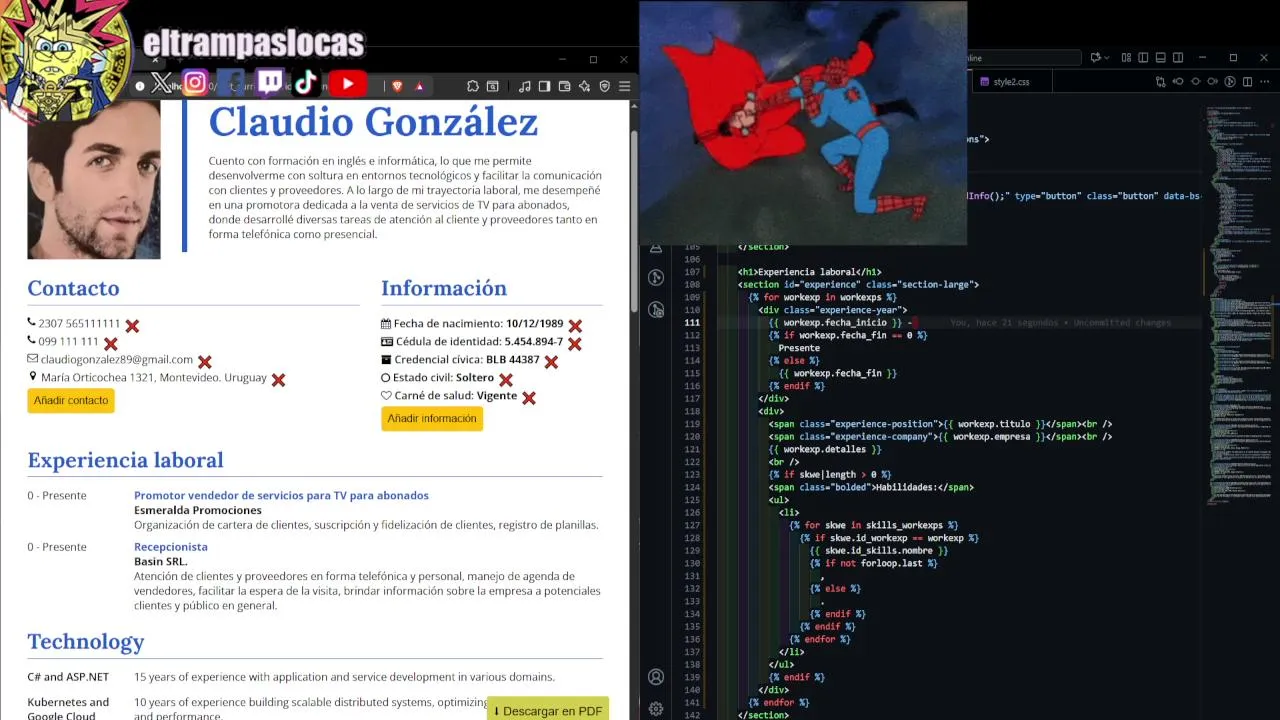Click the Experiencia laboral heading on the page

(x=125, y=460)
